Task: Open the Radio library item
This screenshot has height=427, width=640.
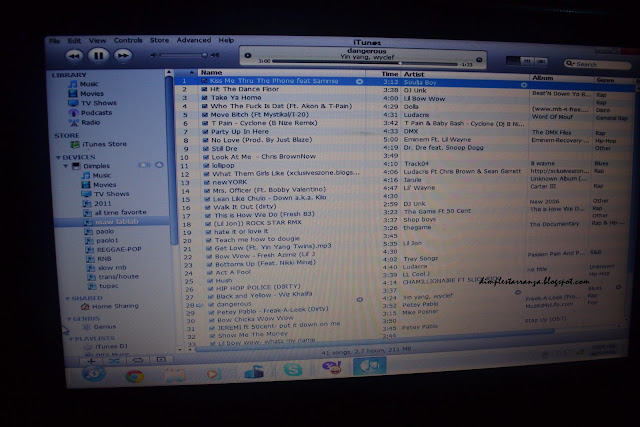Action: pos(90,122)
